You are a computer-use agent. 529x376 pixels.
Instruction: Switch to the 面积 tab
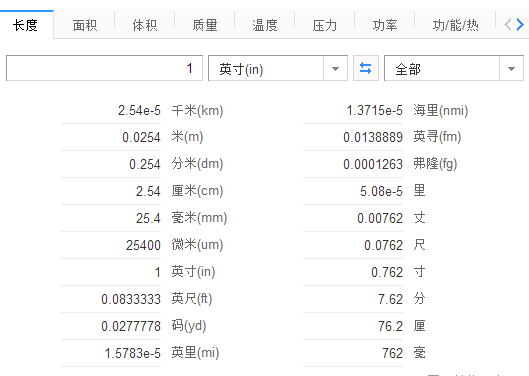coord(85,25)
